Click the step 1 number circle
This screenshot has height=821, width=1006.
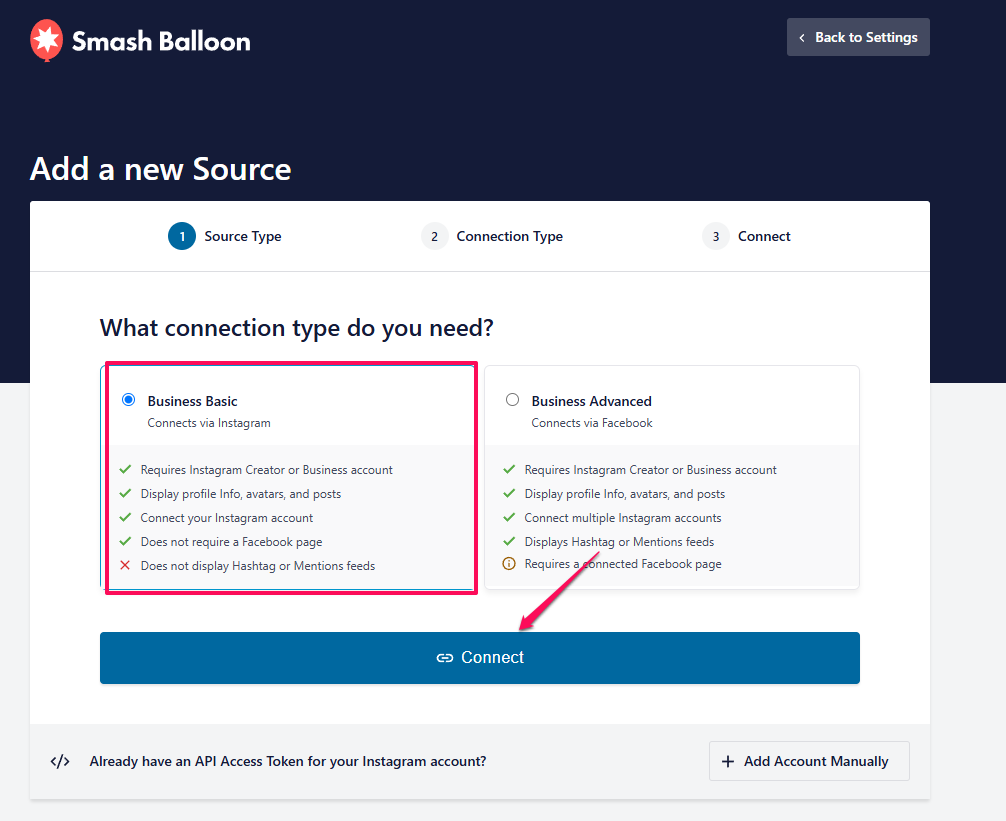click(182, 237)
